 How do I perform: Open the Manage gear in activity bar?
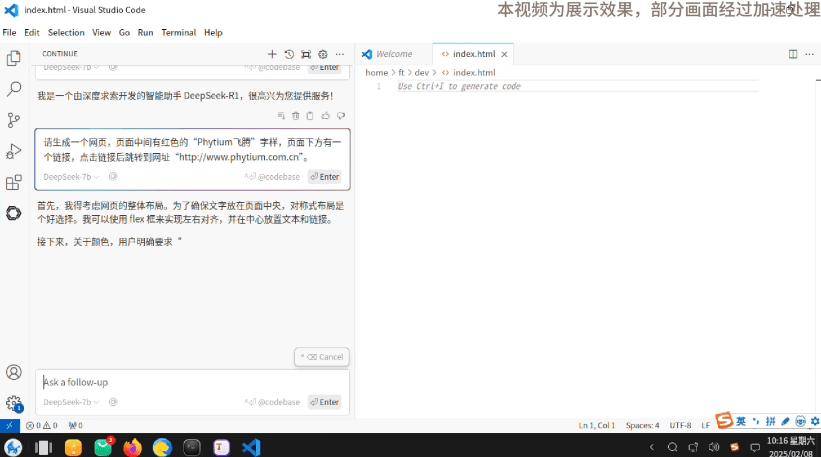[x=14, y=403]
